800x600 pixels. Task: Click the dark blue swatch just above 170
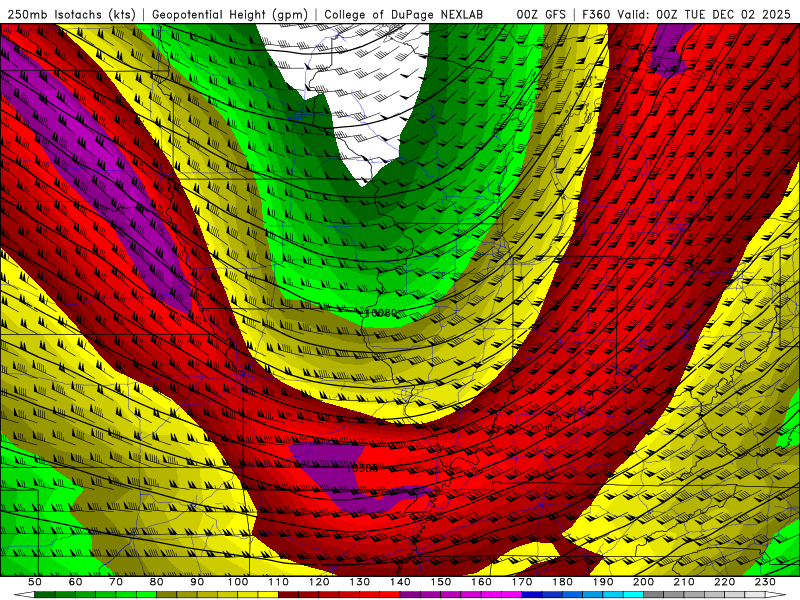pos(532,594)
